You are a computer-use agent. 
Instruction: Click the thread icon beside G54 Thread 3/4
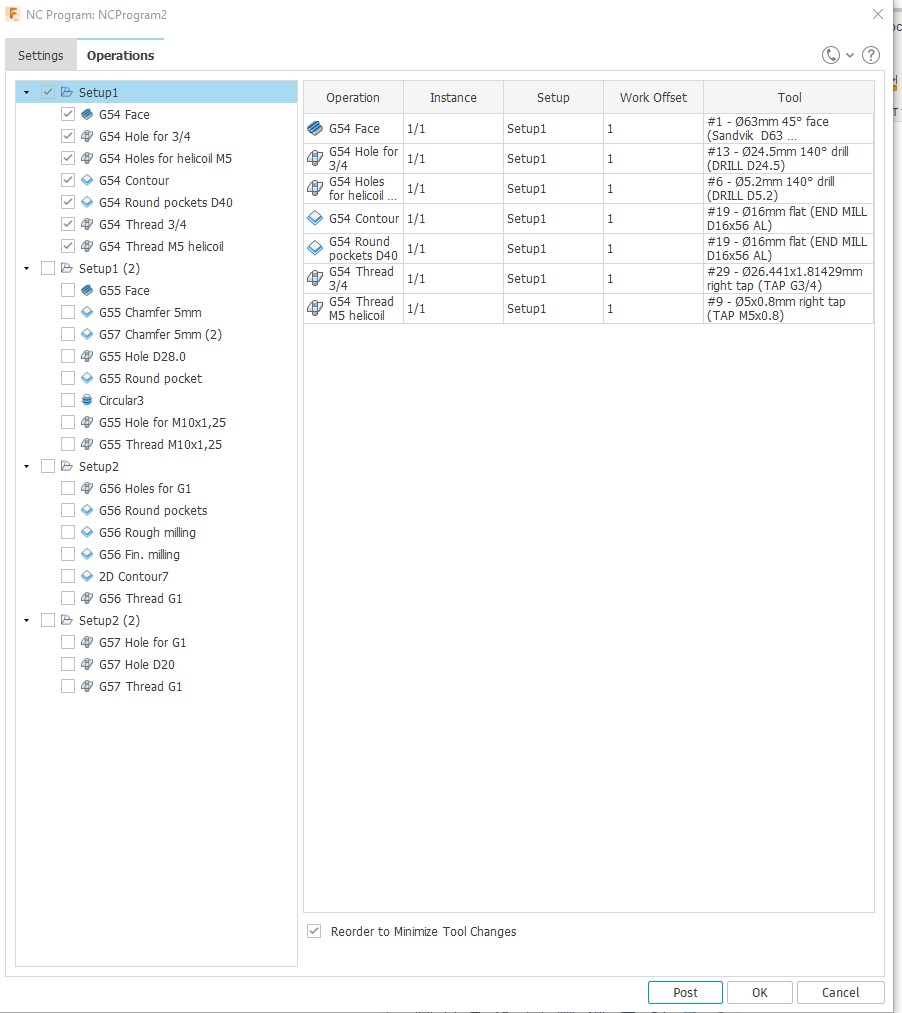point(87,224)
